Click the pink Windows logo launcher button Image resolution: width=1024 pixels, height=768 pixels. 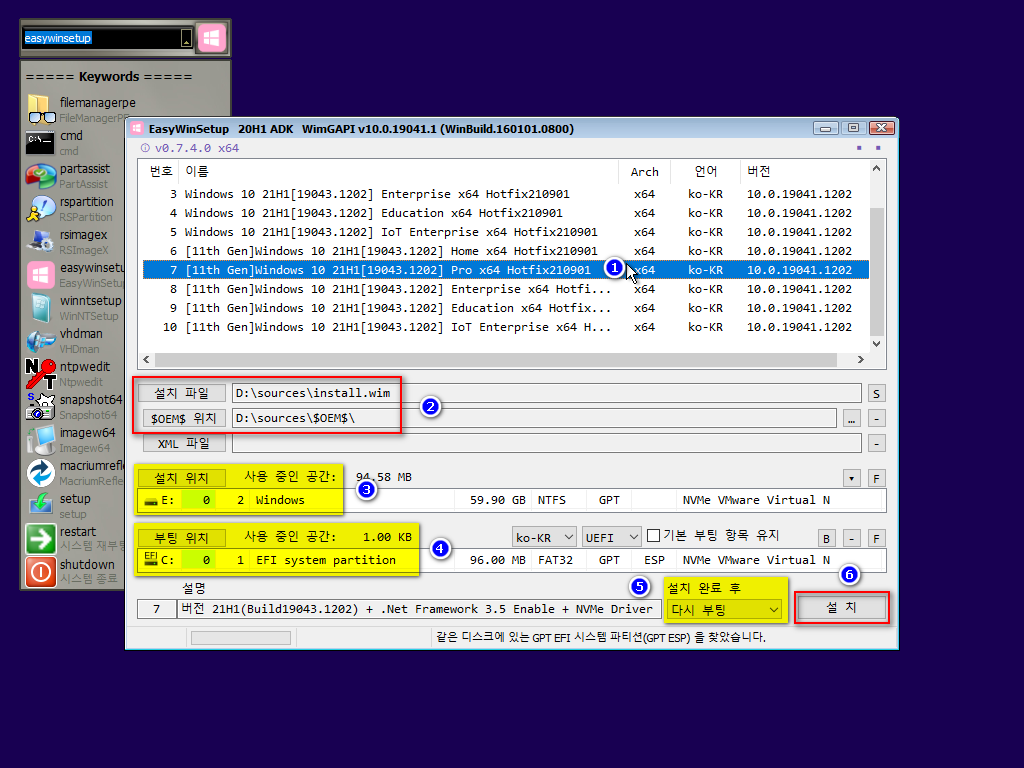(211, 39)
